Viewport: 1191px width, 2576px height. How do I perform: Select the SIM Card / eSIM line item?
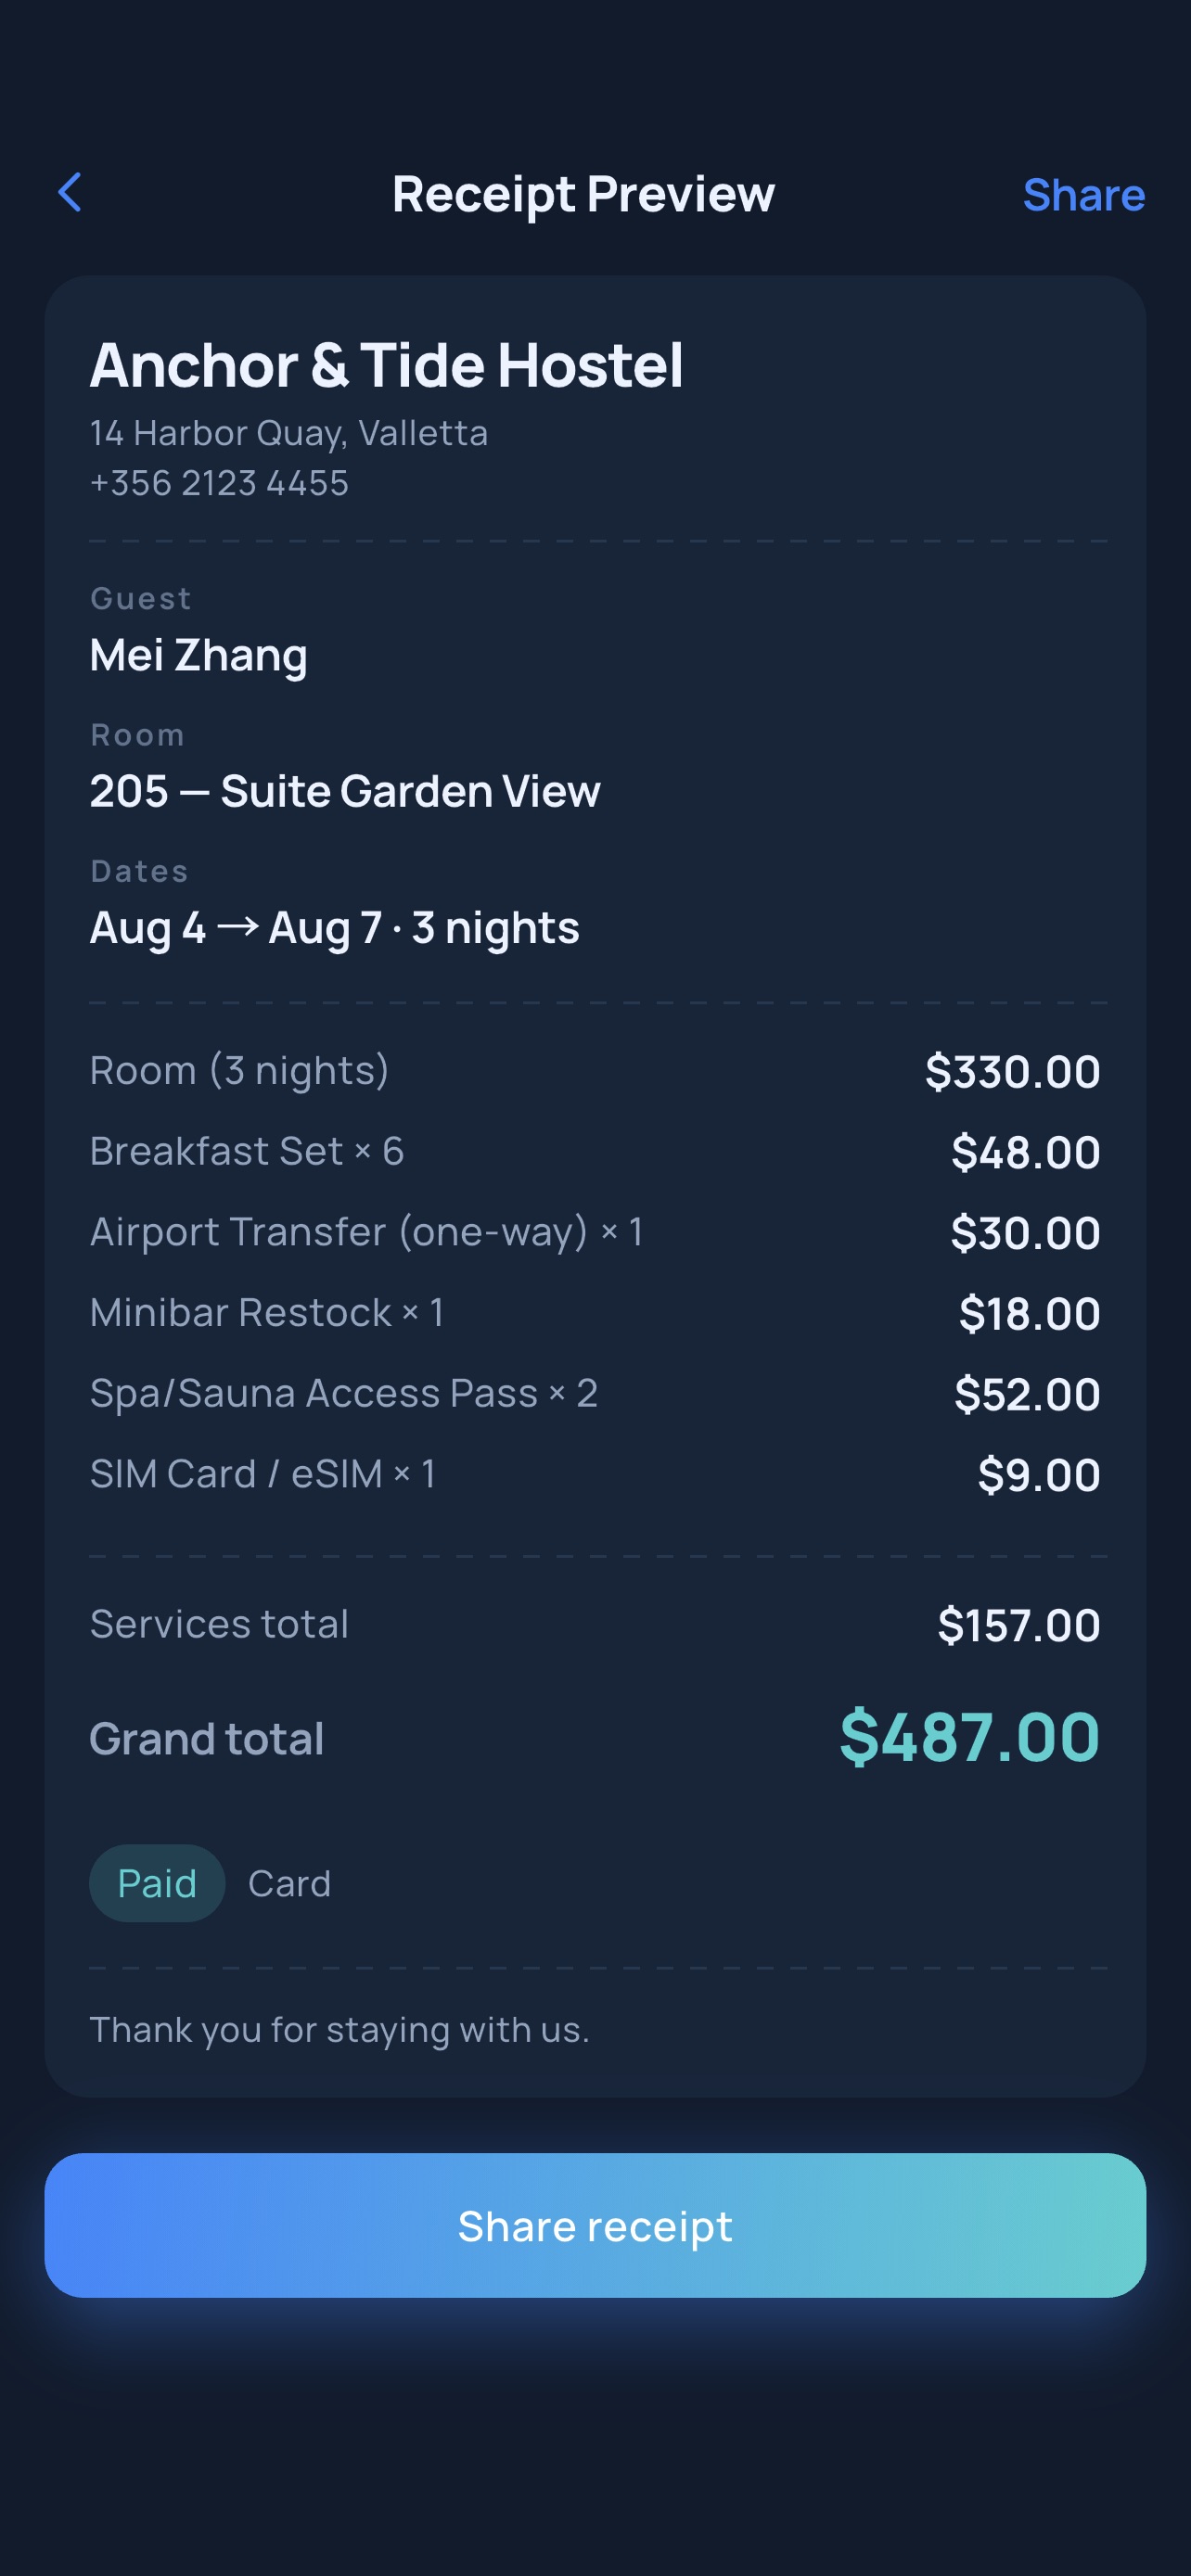coord(595,1474)
